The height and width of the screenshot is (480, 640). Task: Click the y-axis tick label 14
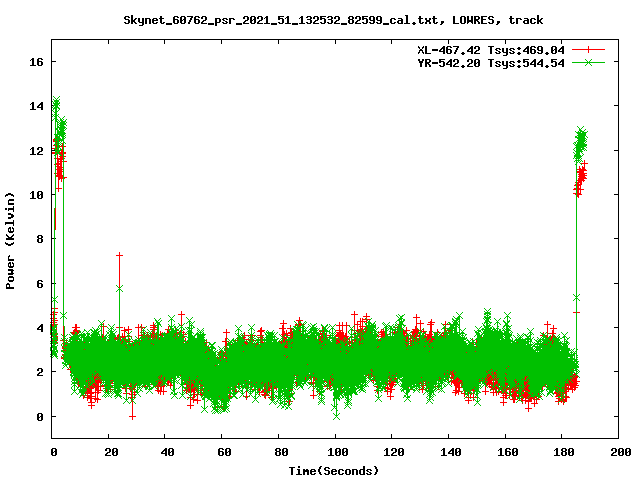point(36,106)
